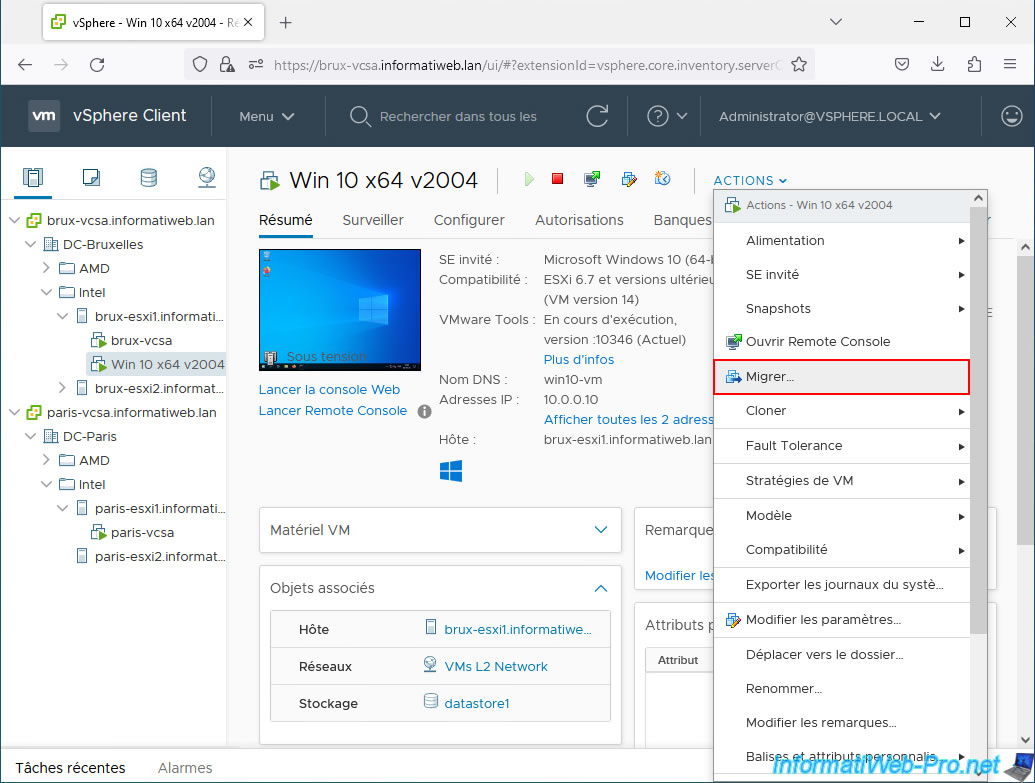This screenshot has height=783, width=1035.
Task: Open feedback smiley face icon
Action: coord(1011,116)
